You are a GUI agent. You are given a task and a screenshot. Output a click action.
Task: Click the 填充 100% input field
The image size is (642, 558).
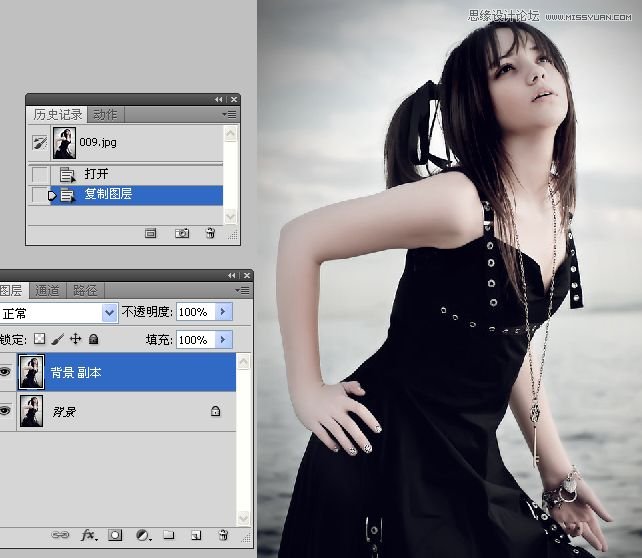pyautogui.click(x=196, y=340)
